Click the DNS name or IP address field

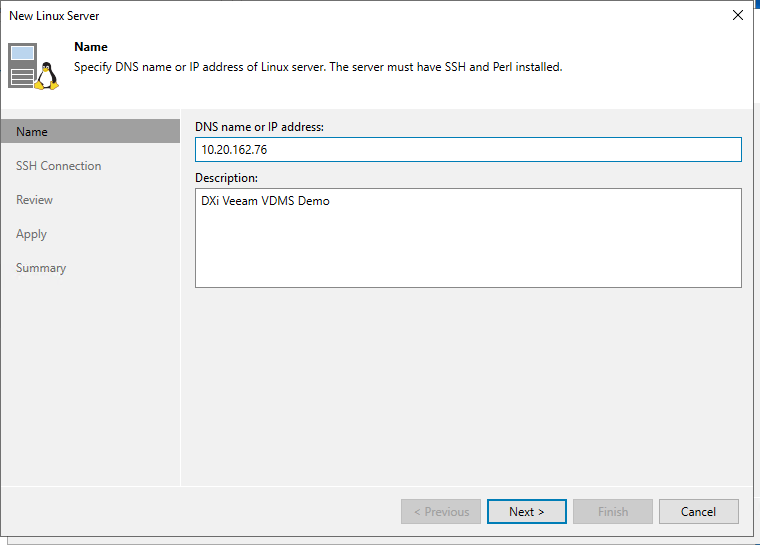pyautogui.click(x=467, y=150)
